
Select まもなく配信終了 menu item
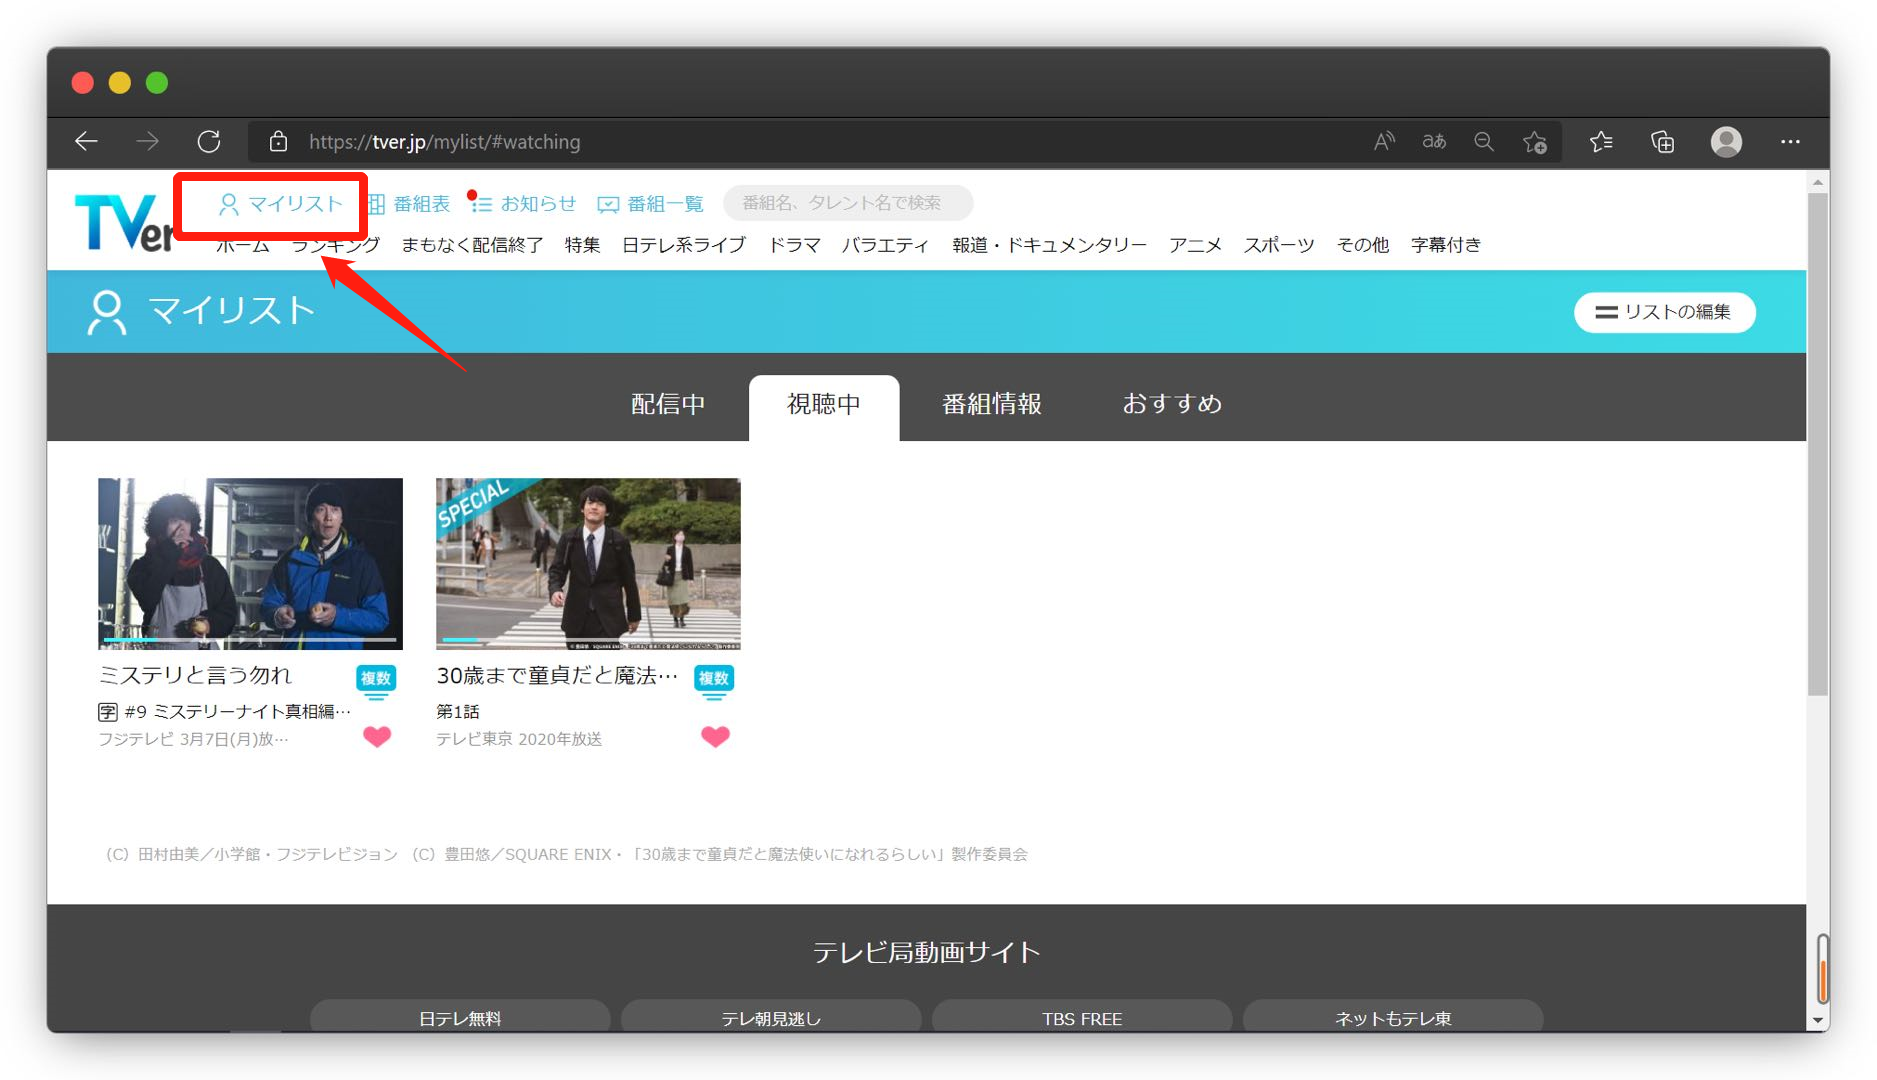472,245
